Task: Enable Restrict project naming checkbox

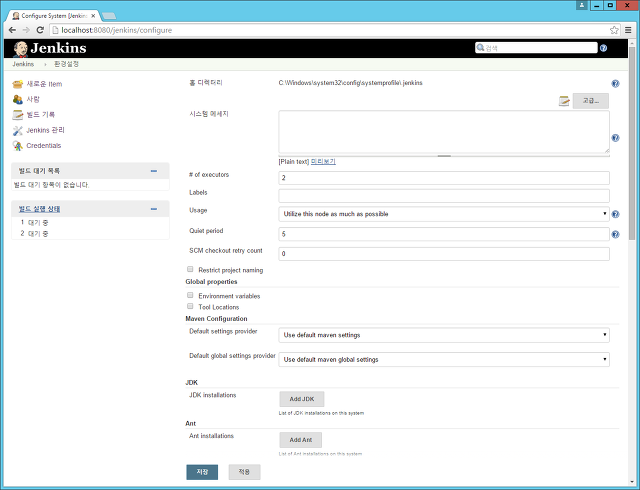Action: [x=190, y=269]
